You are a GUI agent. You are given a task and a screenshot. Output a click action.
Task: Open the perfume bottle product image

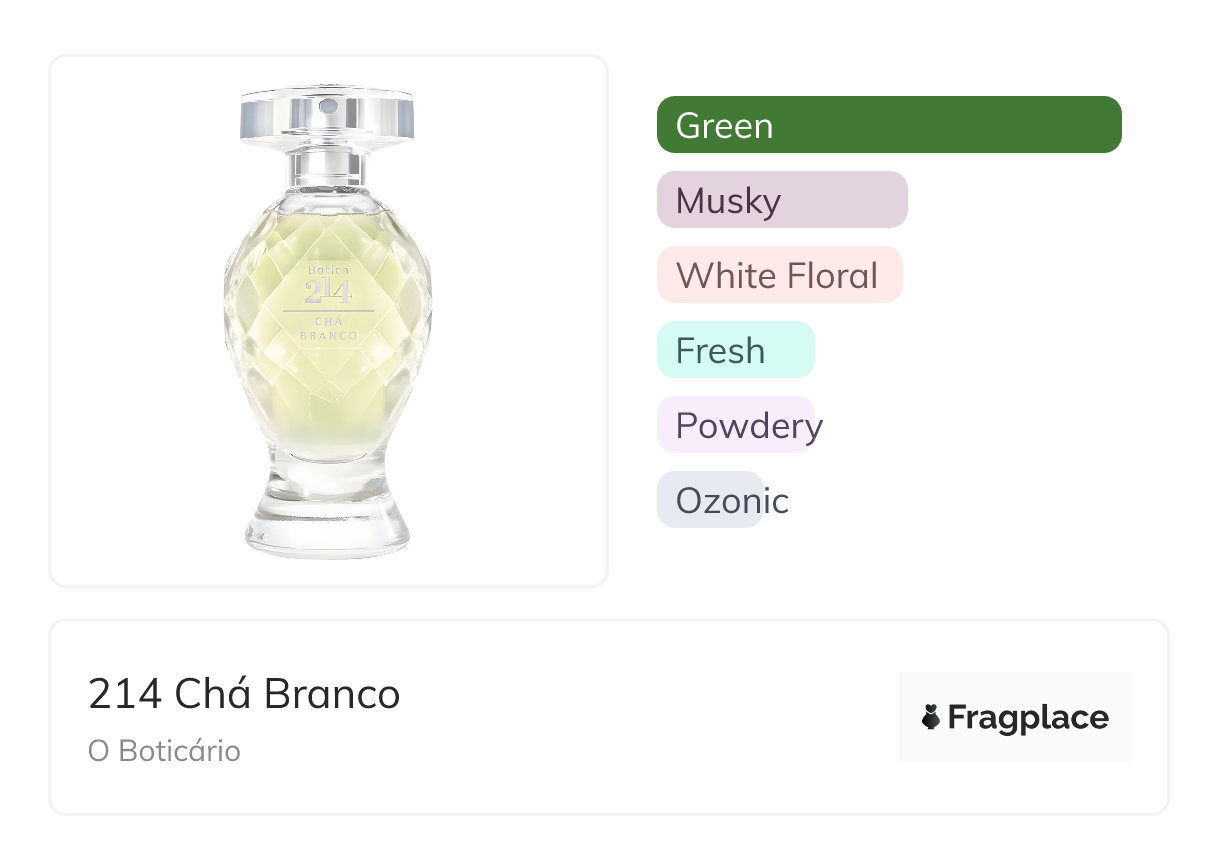click(328, 320)
